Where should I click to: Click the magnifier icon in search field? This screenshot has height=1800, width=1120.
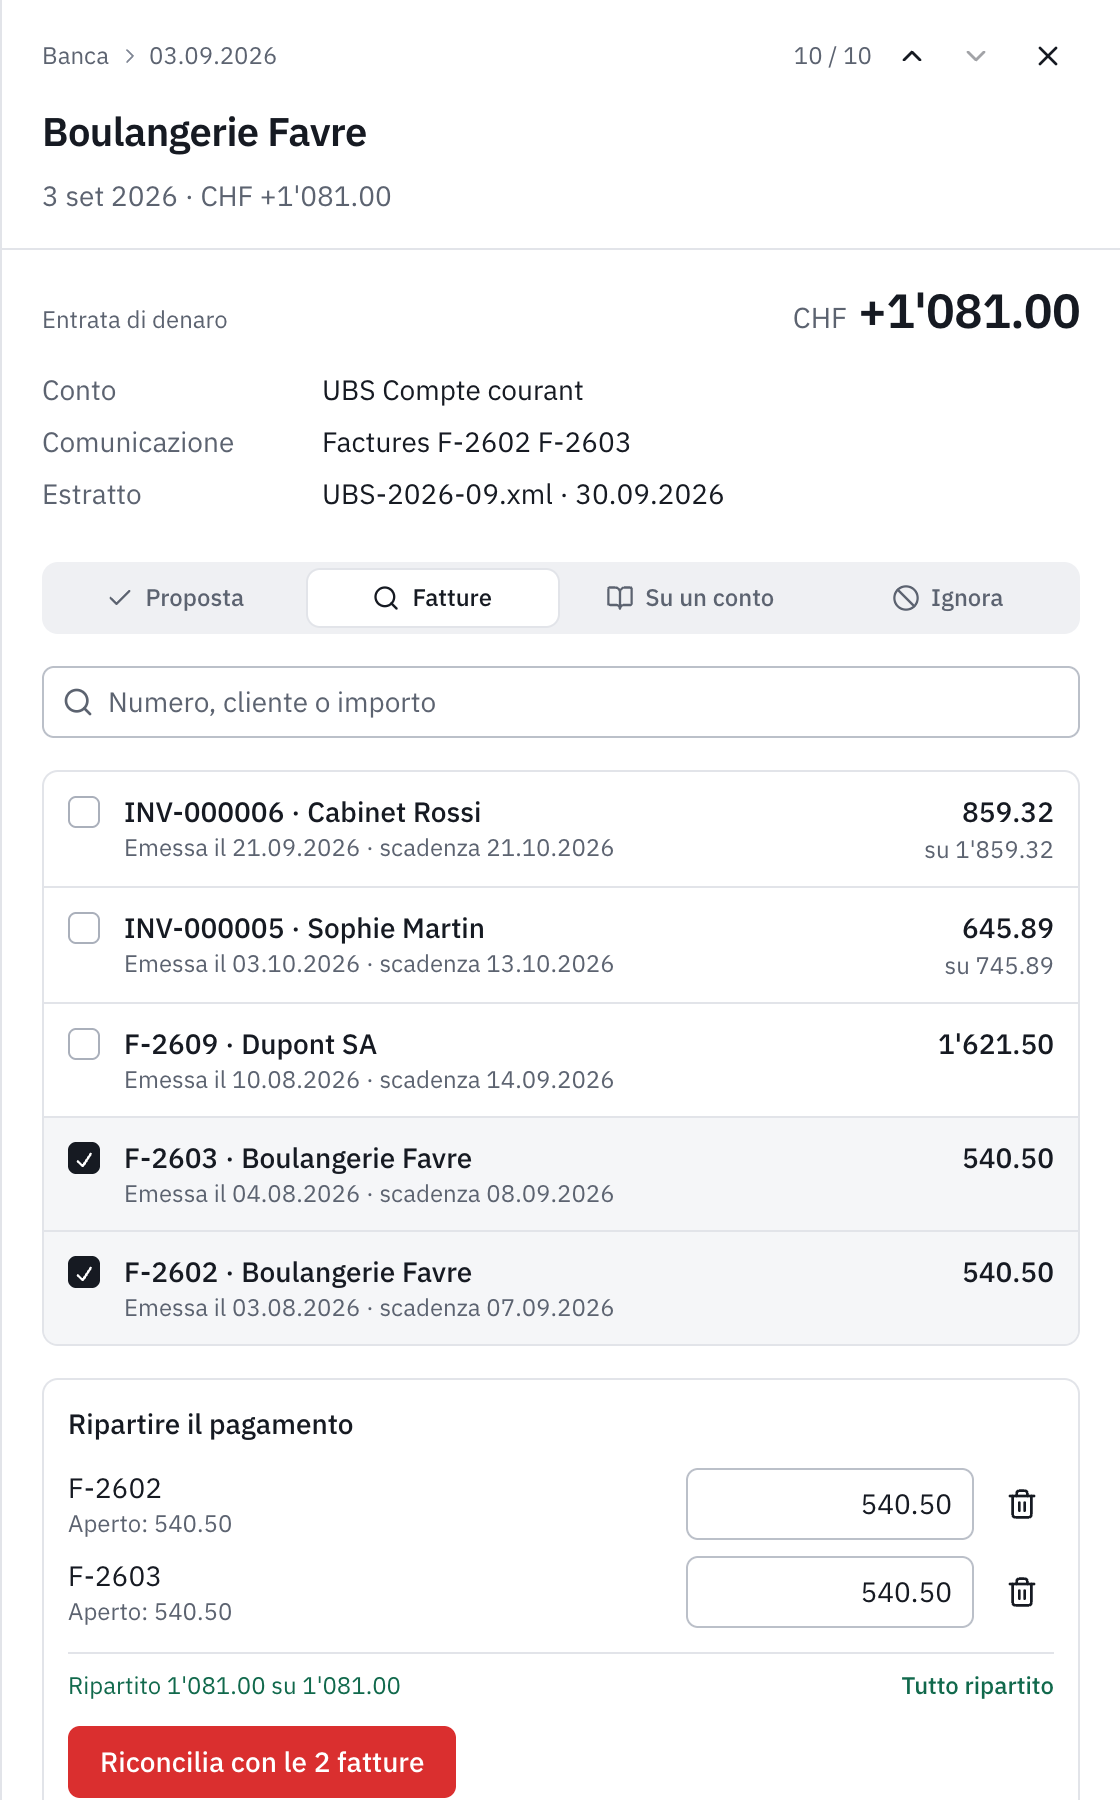pos(78,702)
